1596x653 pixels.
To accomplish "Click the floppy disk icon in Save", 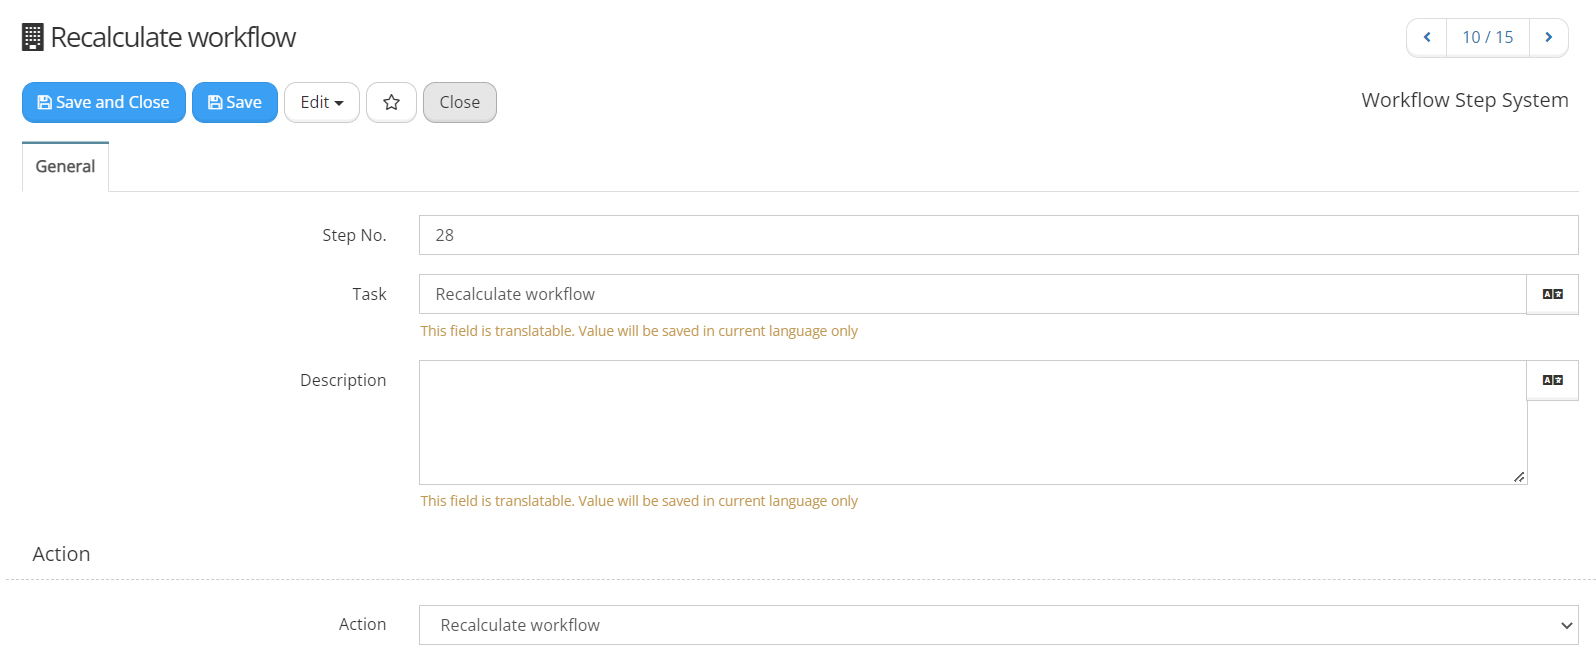I will coord(215,102).
